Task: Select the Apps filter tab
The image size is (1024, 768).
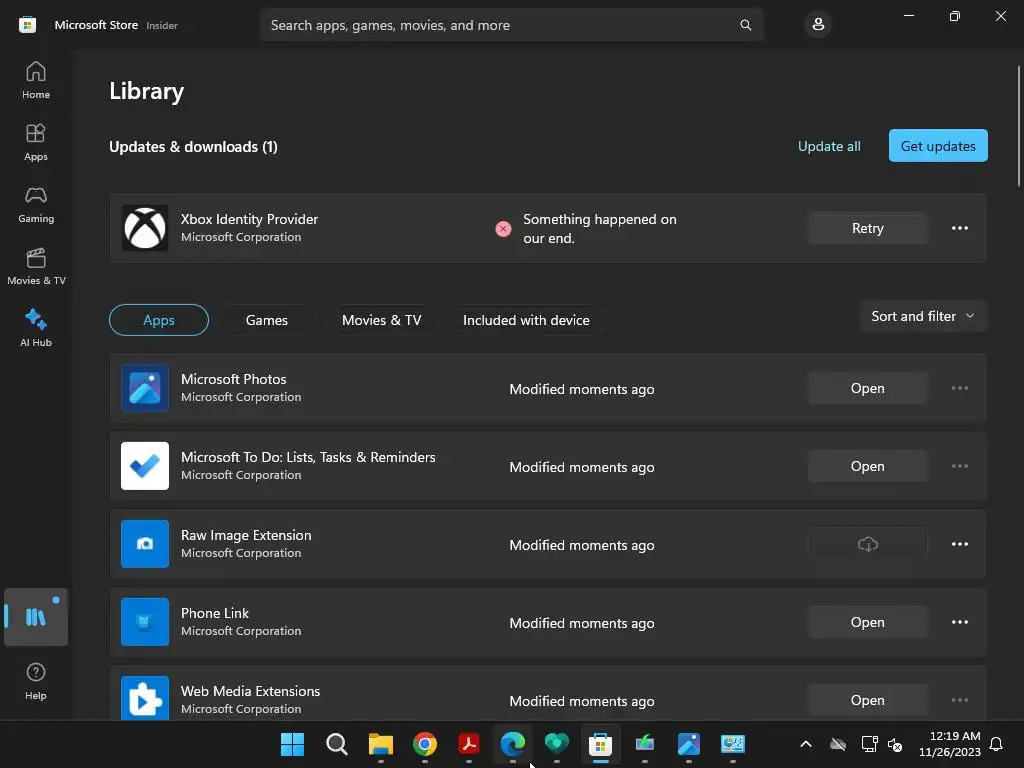Action: click(159, 320)
